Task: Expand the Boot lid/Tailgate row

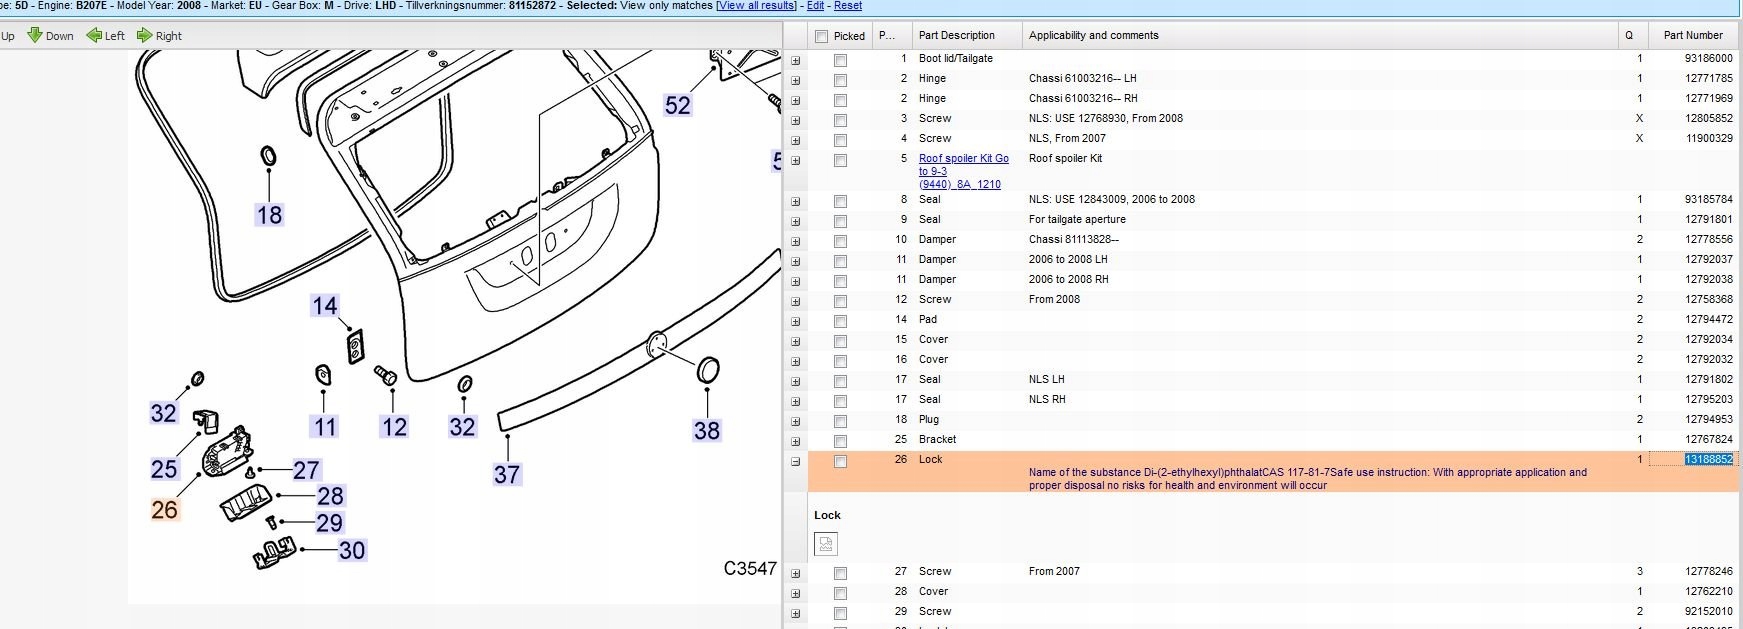Action: [796, 60]
